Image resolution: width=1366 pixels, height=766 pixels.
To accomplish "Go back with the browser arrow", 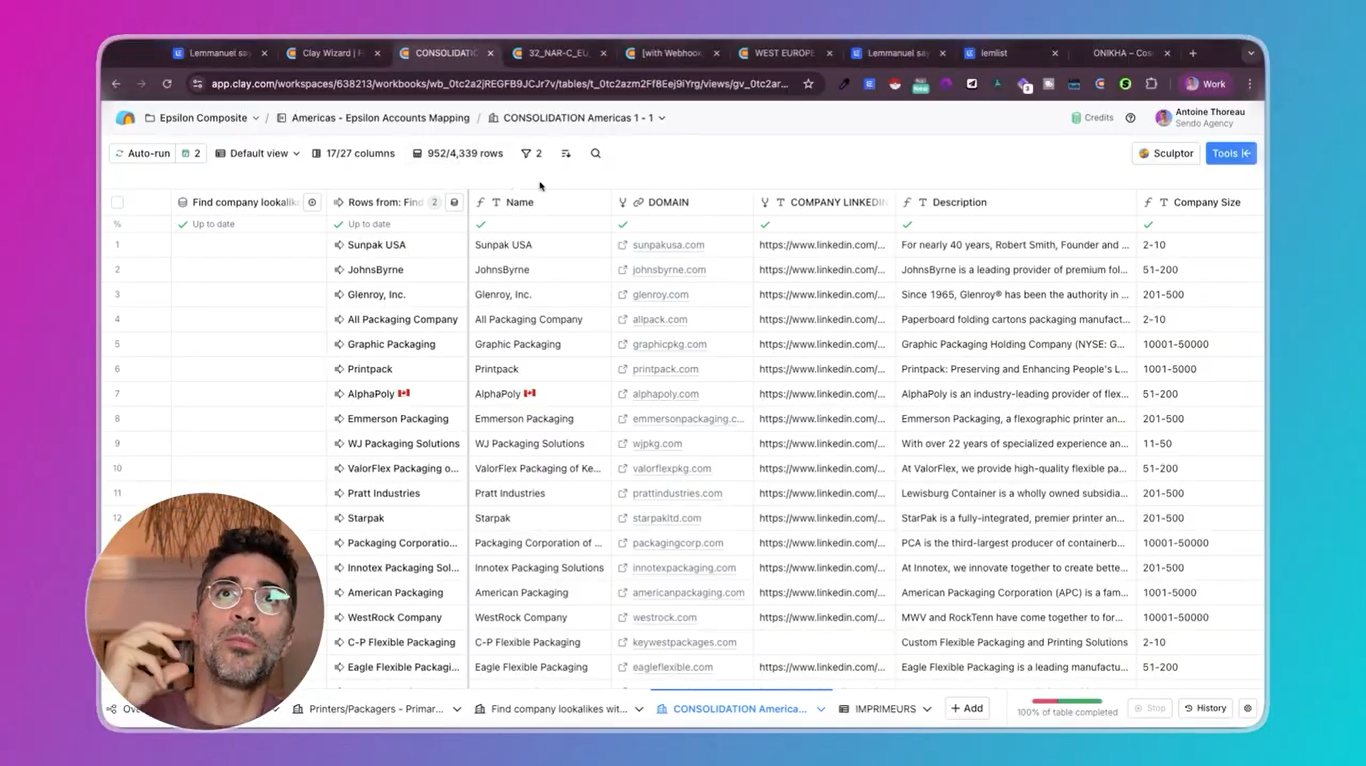I will 116,84.
